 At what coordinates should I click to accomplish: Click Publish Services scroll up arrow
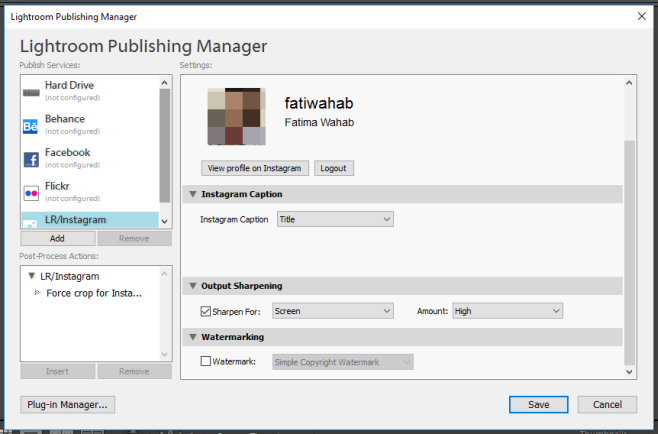164,83
